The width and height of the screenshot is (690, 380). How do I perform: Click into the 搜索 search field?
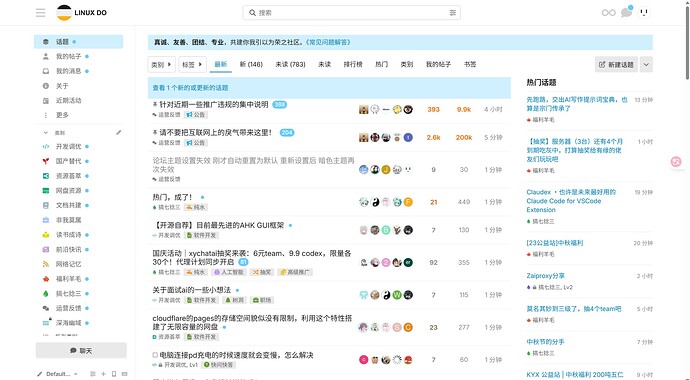[351, 13]
